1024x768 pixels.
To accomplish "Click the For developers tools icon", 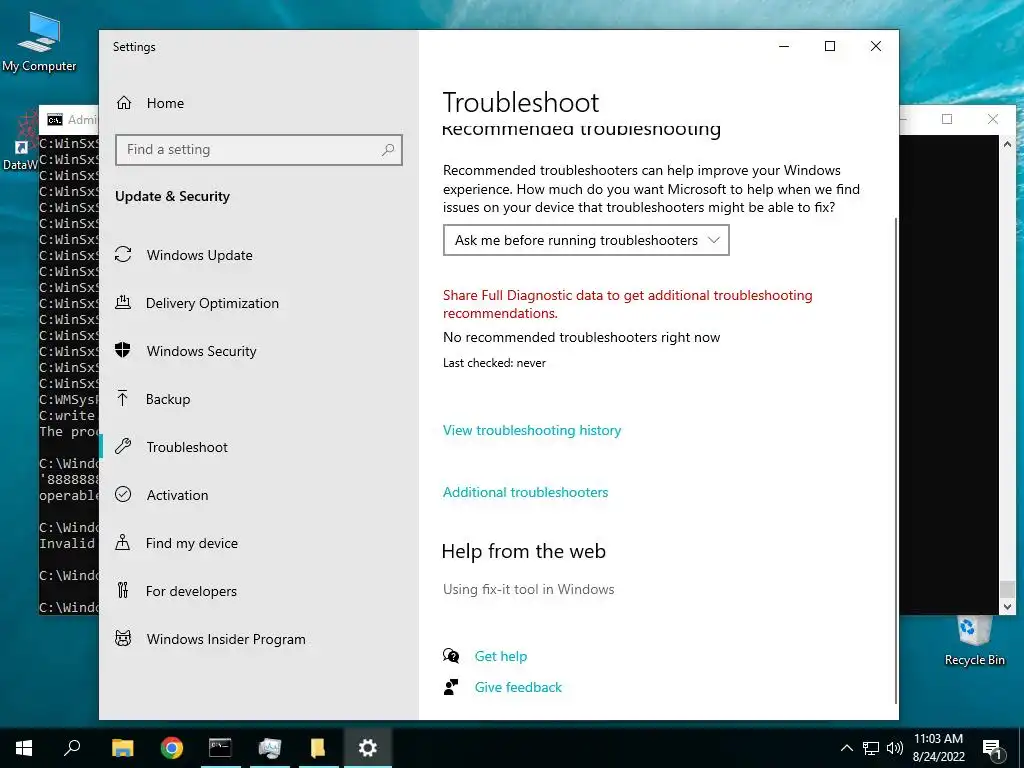I will [x=123, y=590].
